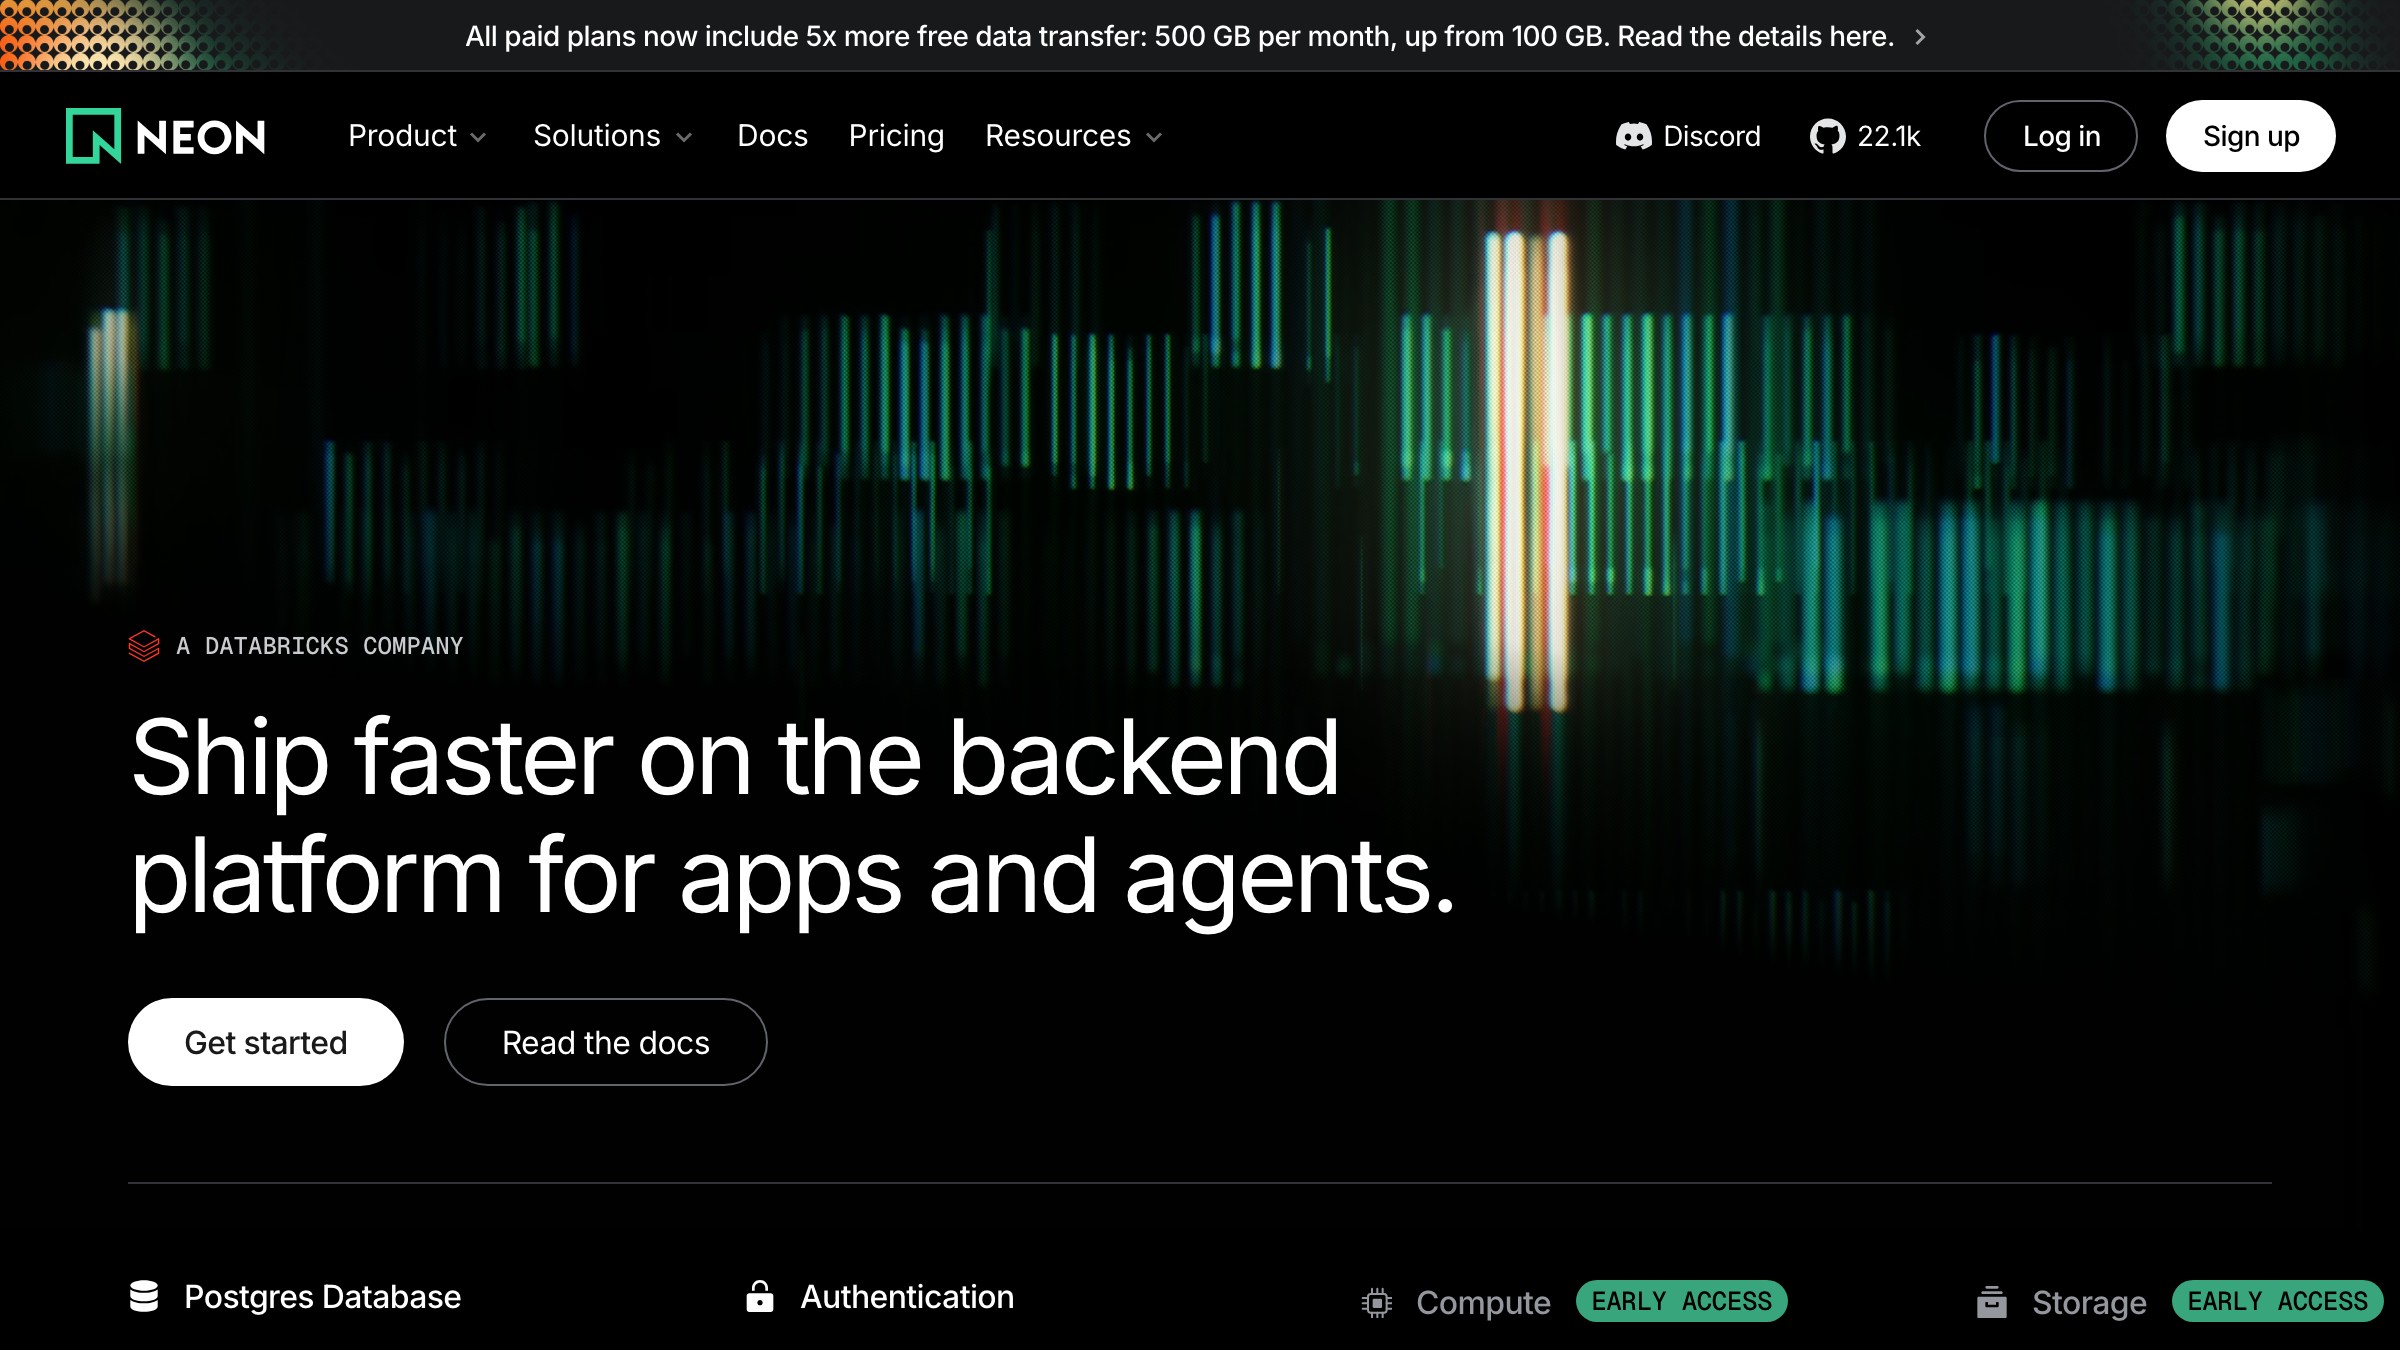Click the 22.1k GitHub stars count
This screenshot has height=1350, width=2400.
click(x=1889, y=136)
